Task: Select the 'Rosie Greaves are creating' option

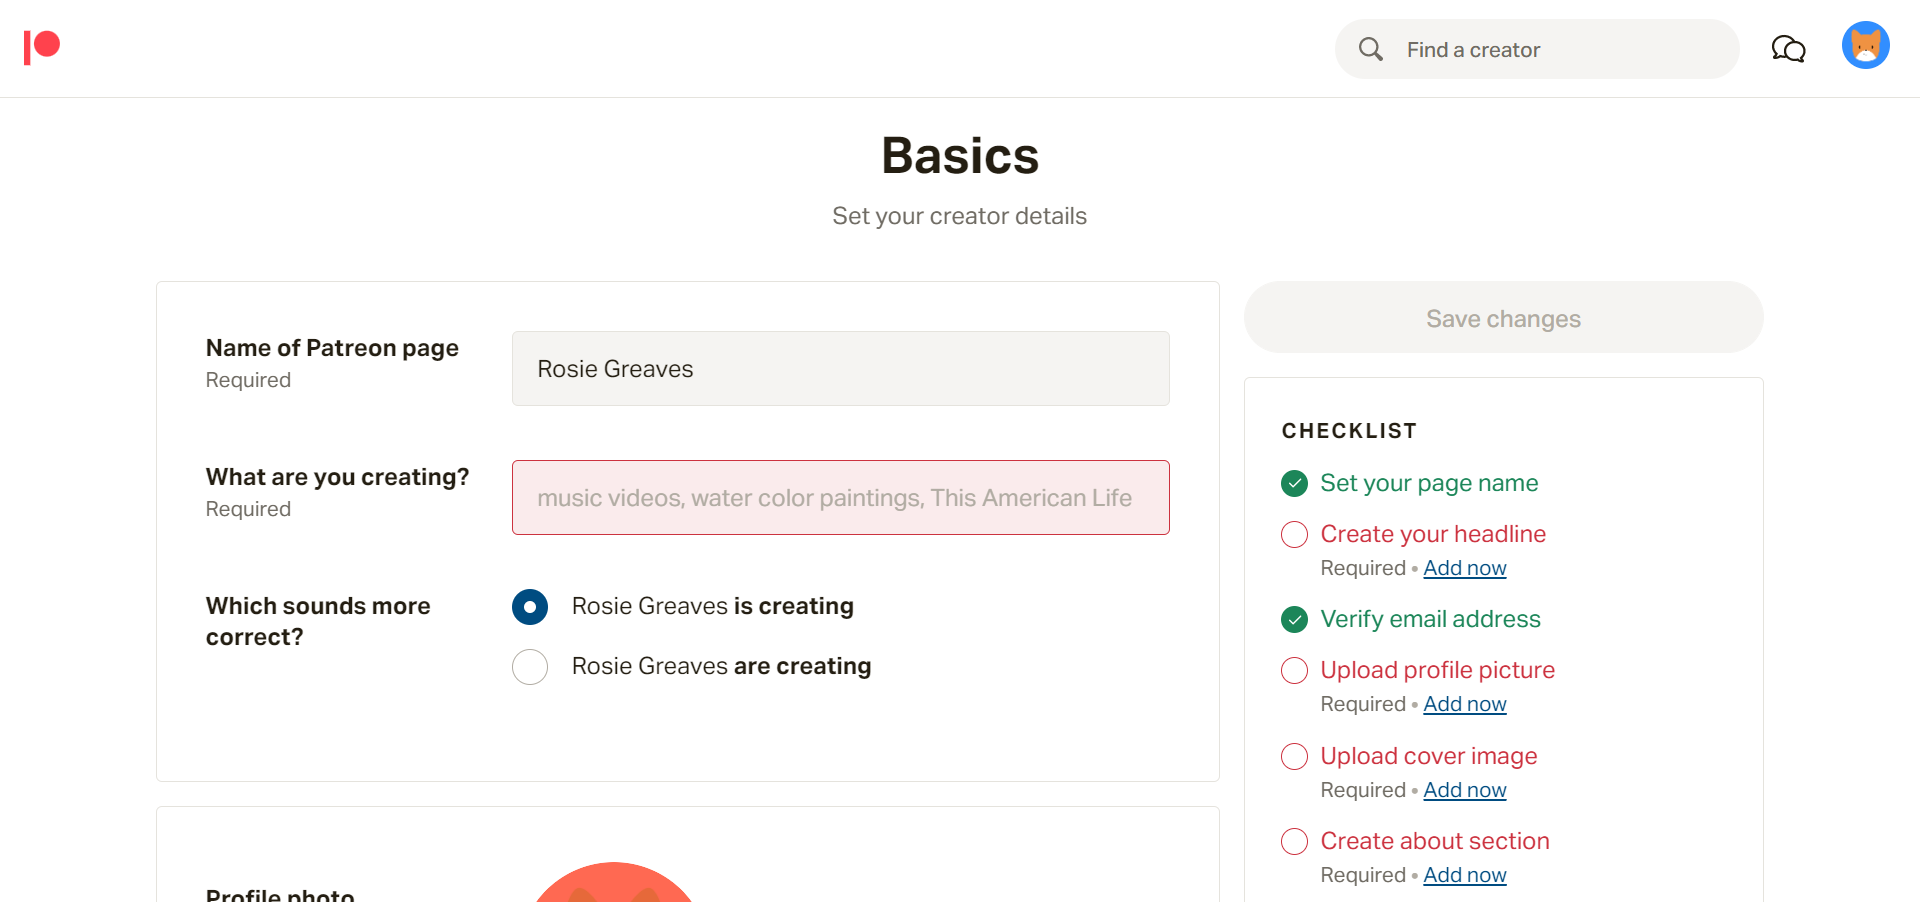Action: click(x=530, y=667)
